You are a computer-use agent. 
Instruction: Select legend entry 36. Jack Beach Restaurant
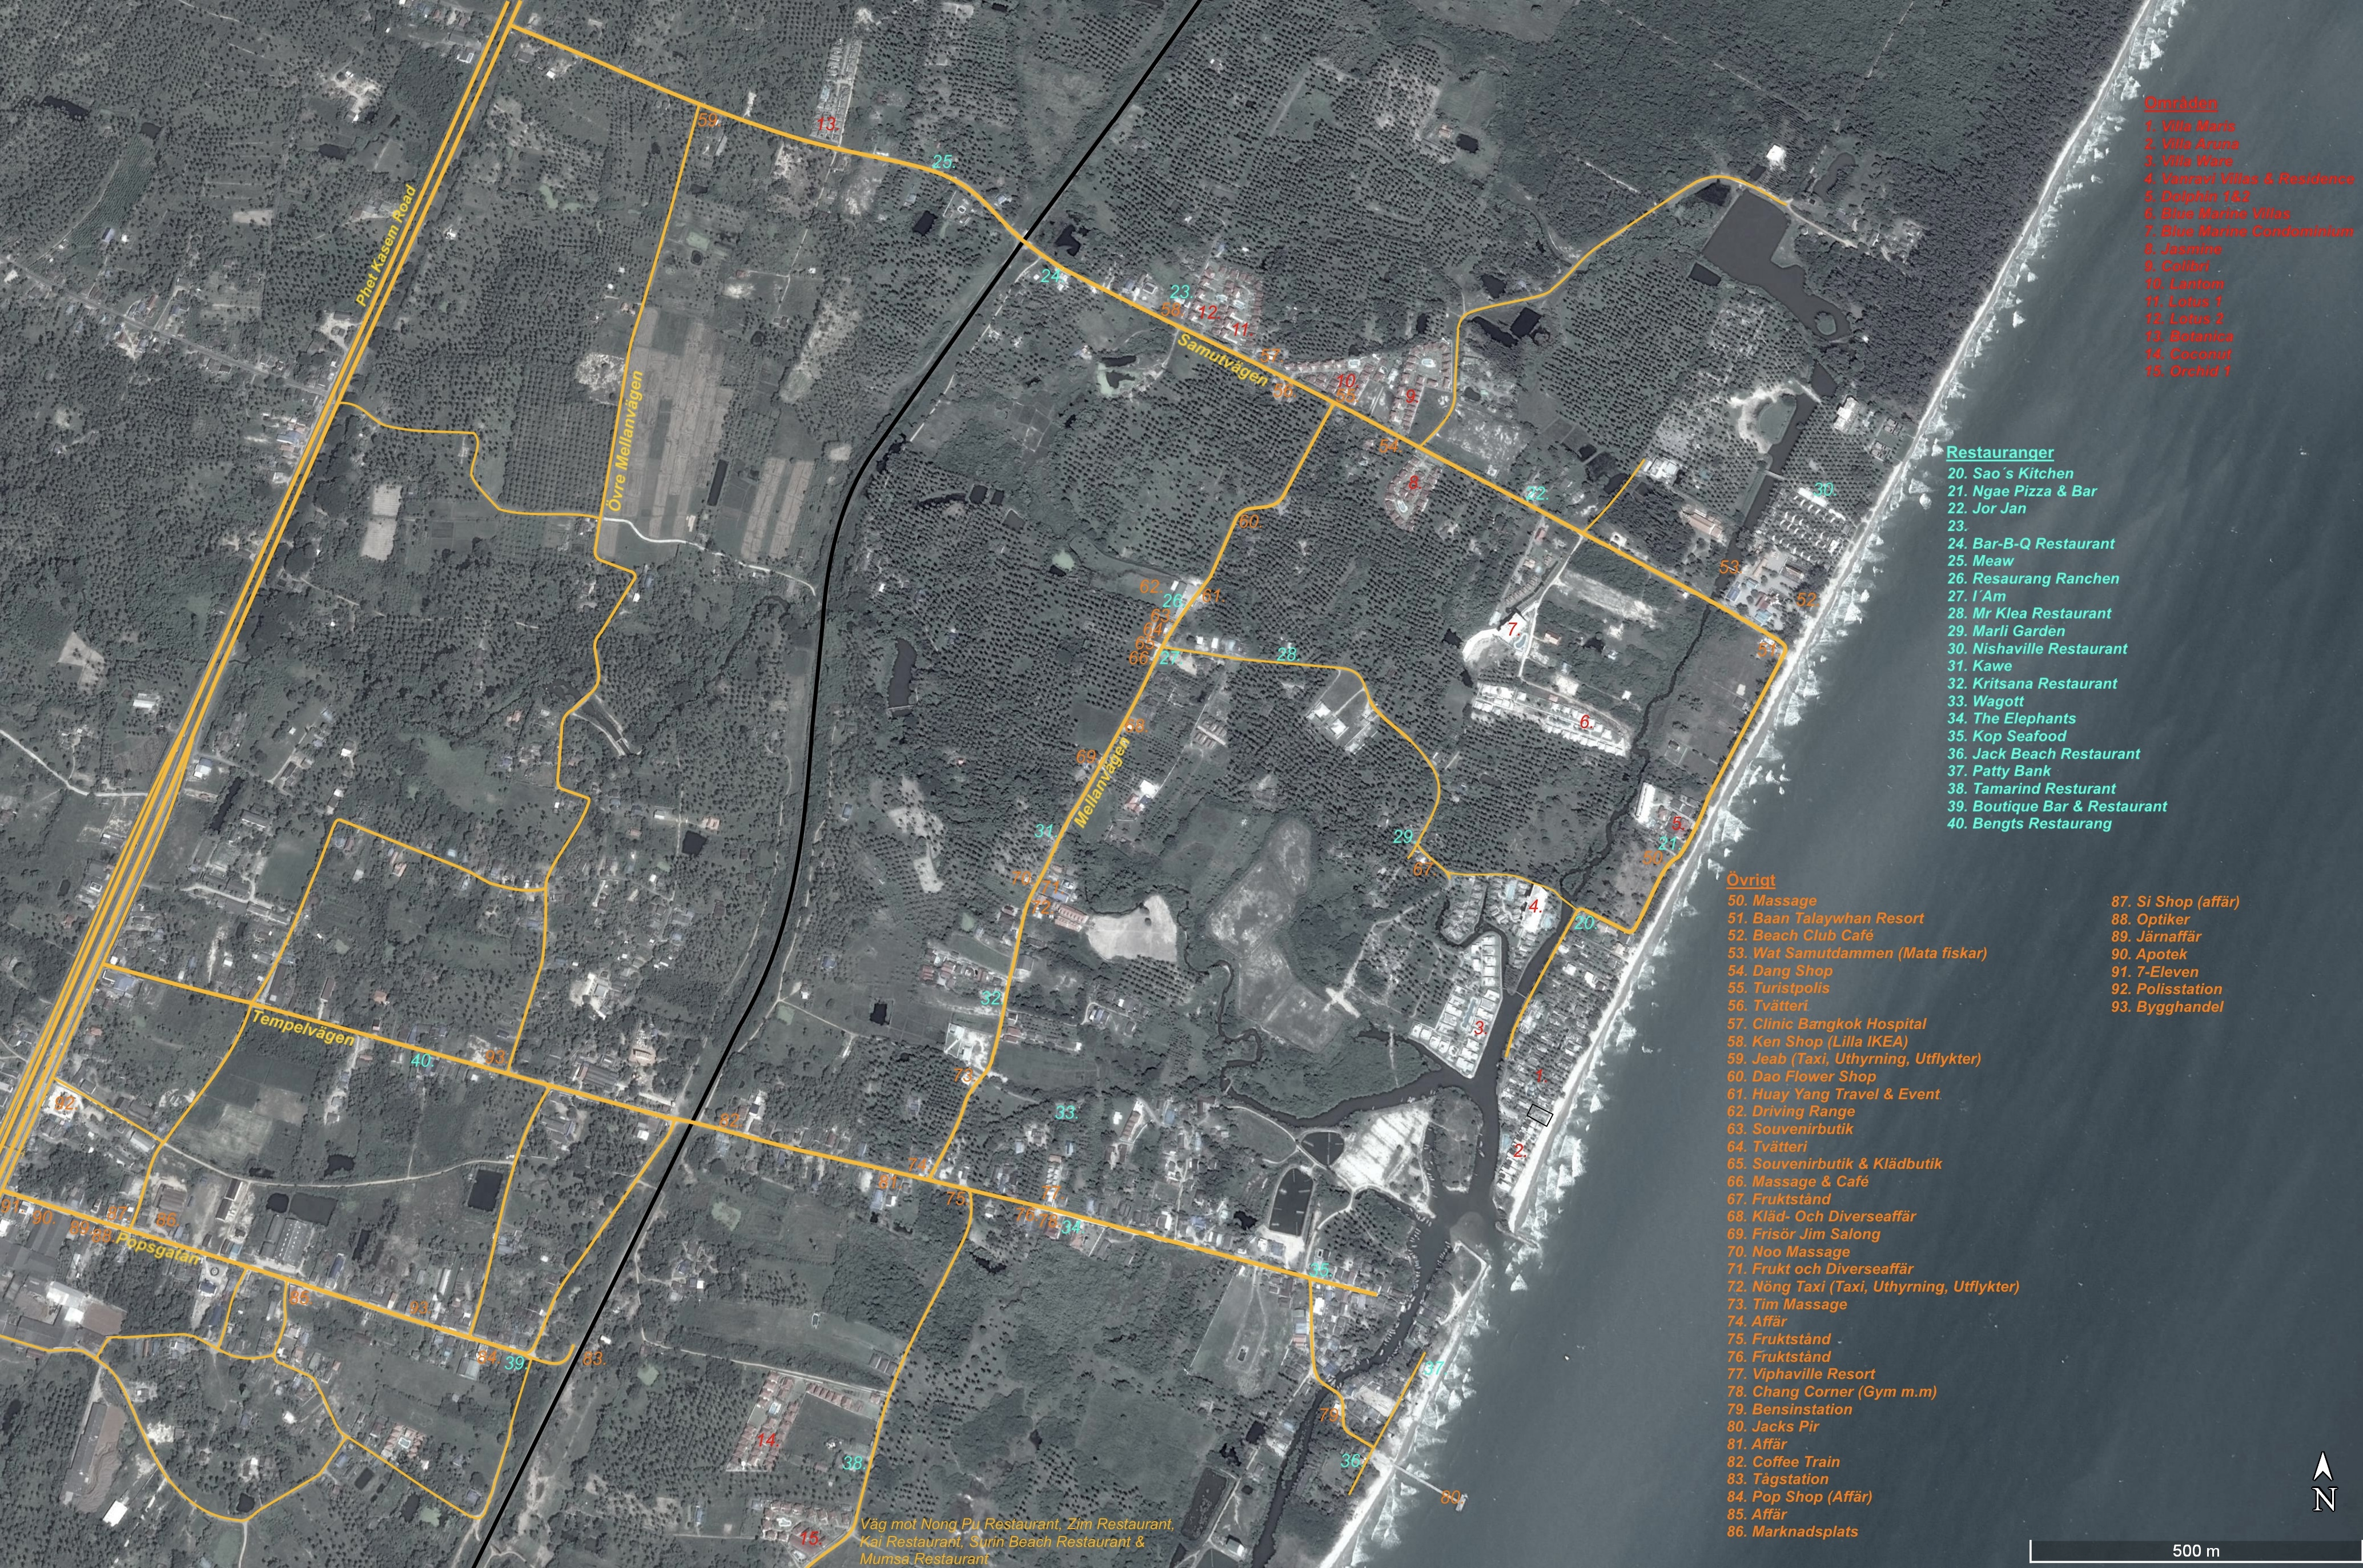tap(2043, 754)
